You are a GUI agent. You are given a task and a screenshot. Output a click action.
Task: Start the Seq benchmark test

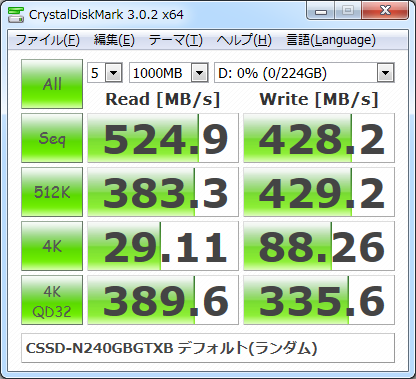[x=52, y=138]
